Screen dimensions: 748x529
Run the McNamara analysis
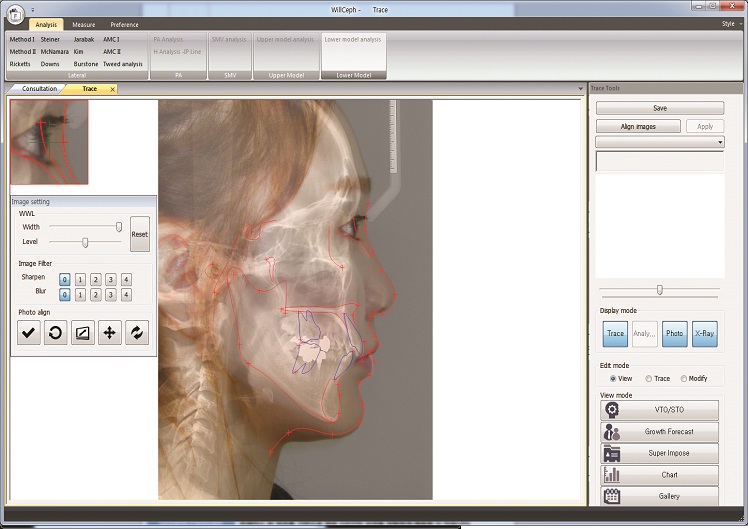coord(54,52)
